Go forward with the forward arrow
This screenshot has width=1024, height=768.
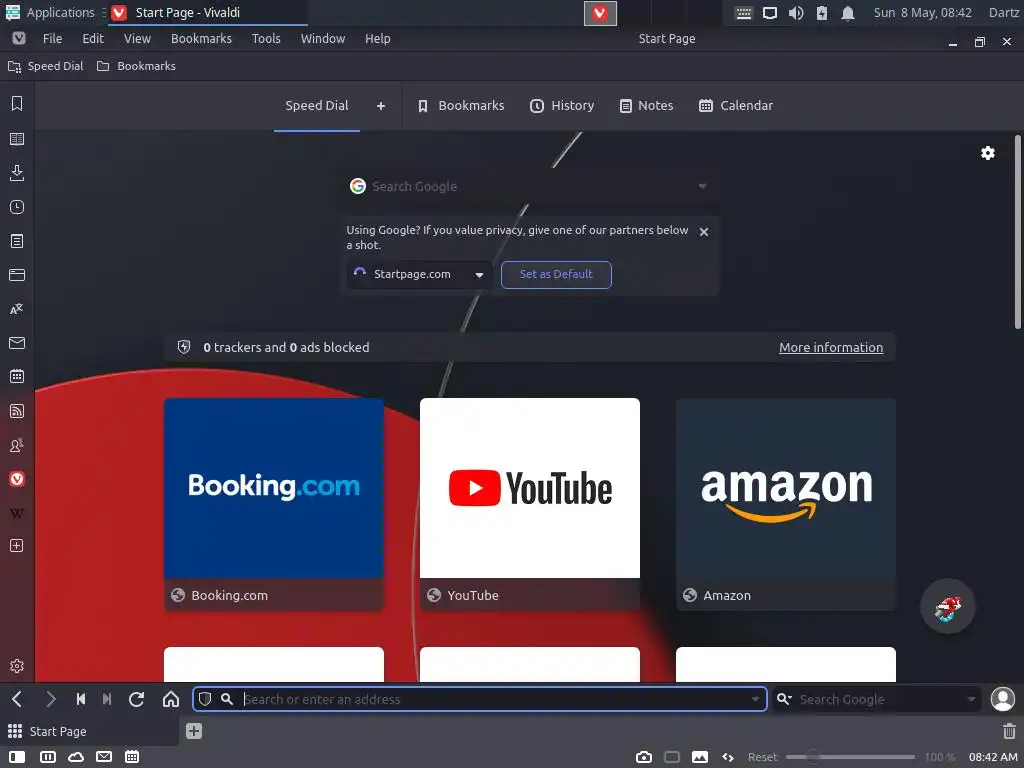pos(50,699)
